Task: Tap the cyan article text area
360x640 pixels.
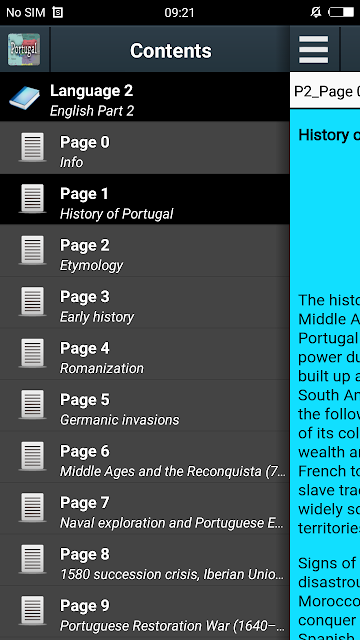Action: click(325, 374)
